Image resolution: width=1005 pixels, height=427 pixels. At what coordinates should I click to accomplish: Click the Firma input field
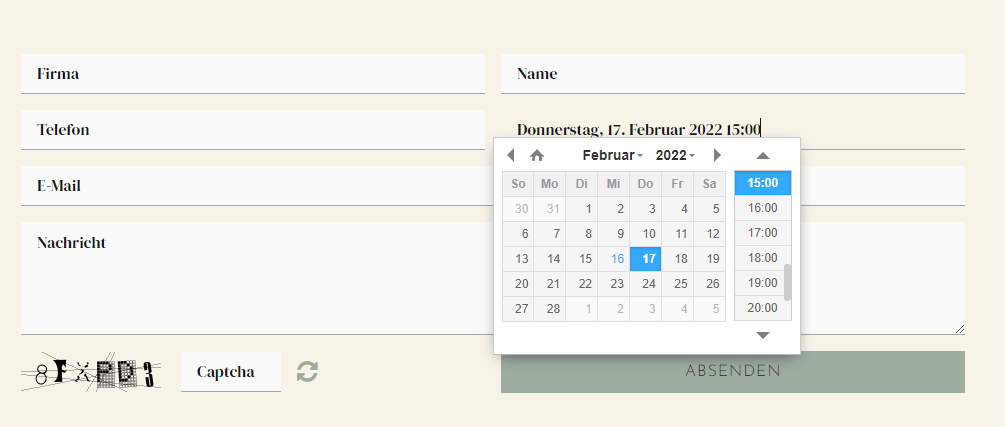tap(253, 74)
